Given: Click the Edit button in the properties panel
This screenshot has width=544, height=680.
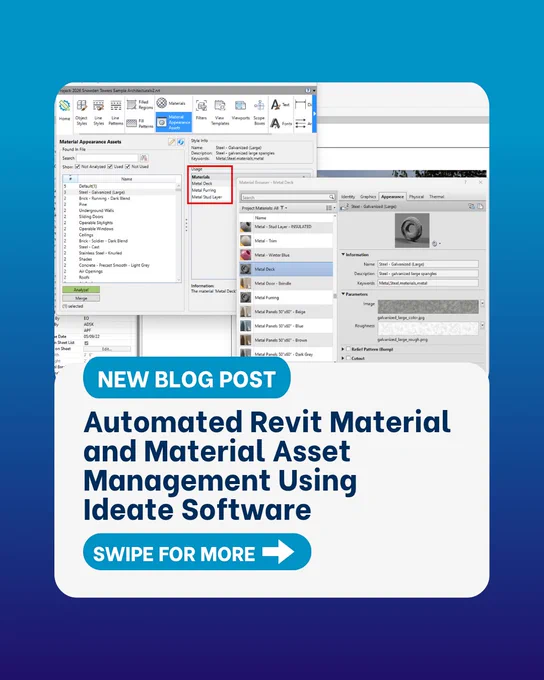Looking at the screenshot, I should click(107, 349).
